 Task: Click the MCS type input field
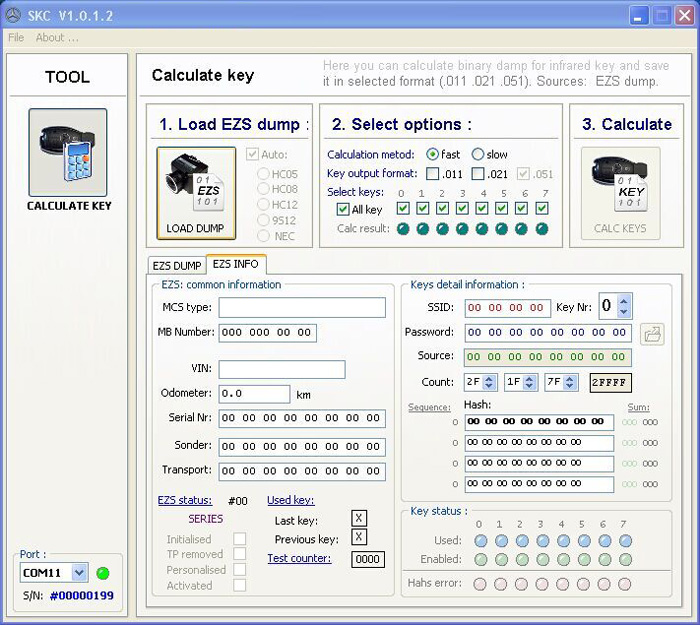(x=302, y=308)
